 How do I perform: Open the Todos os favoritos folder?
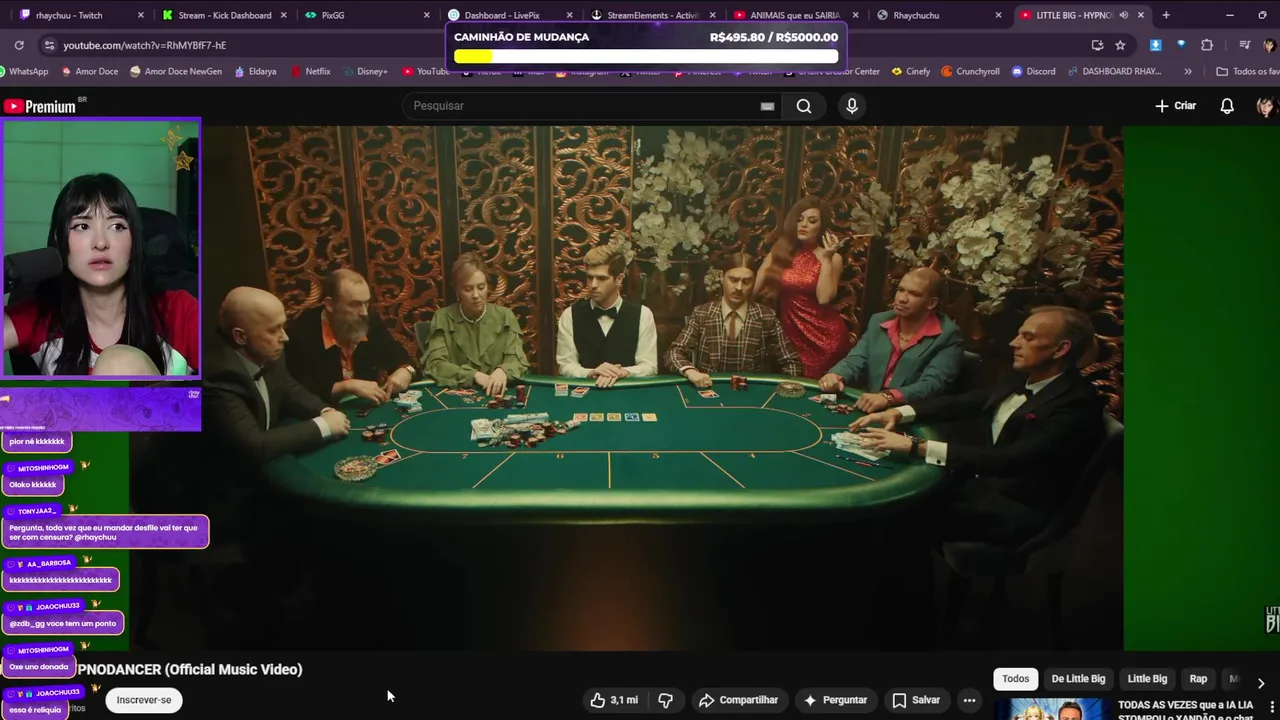(1247, 71)
